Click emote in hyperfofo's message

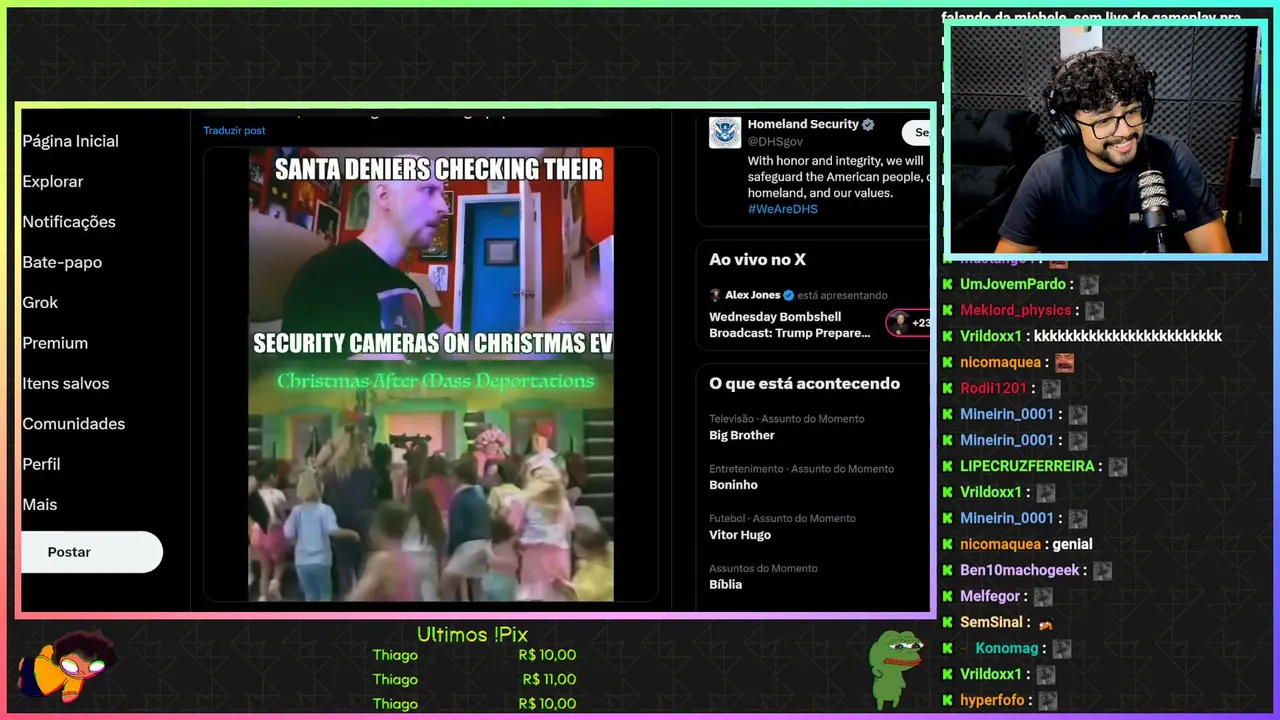pos(1047,700)
